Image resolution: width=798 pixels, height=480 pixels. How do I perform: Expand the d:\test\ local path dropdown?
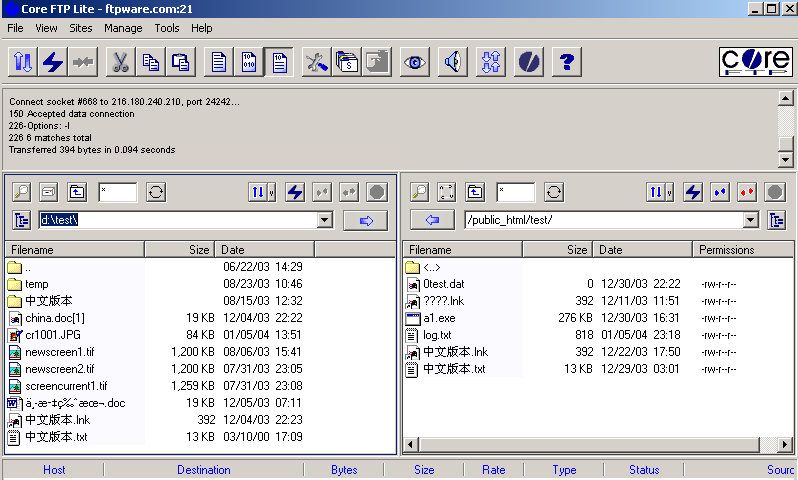coord(324,220)
